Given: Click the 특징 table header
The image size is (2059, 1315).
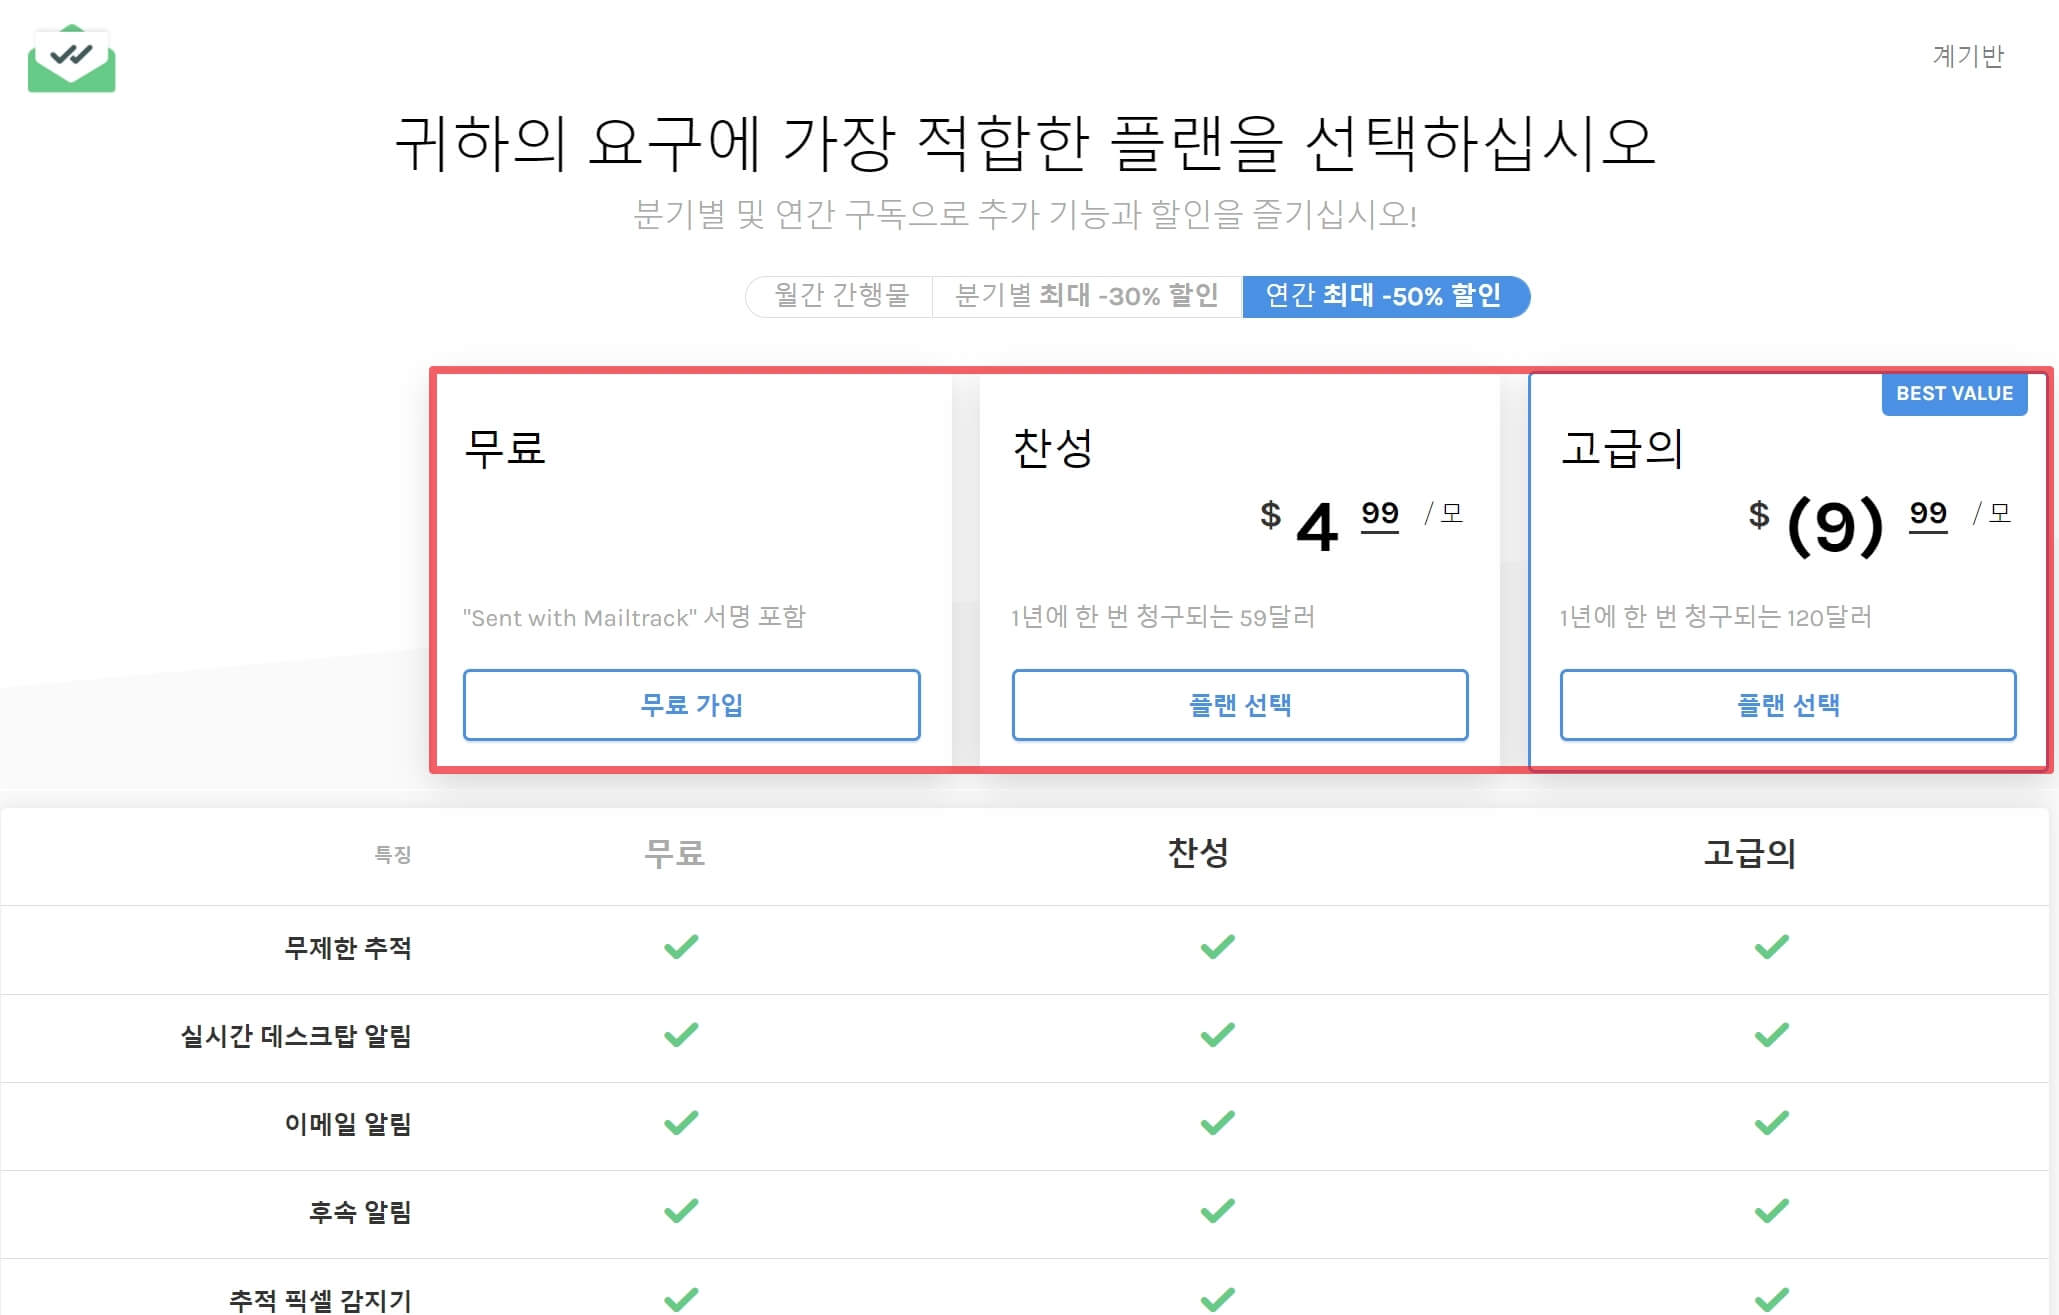Looking at the screenshot, I should [393, 854].
